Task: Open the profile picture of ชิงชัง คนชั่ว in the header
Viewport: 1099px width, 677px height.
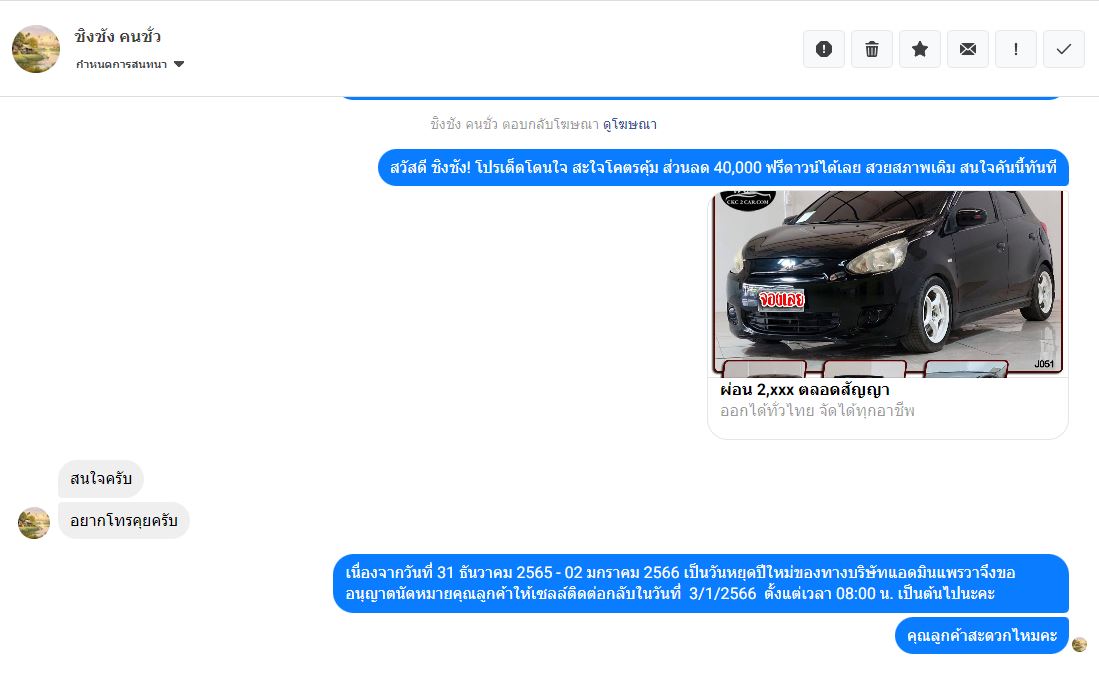Action: click(x=36, y=49)
